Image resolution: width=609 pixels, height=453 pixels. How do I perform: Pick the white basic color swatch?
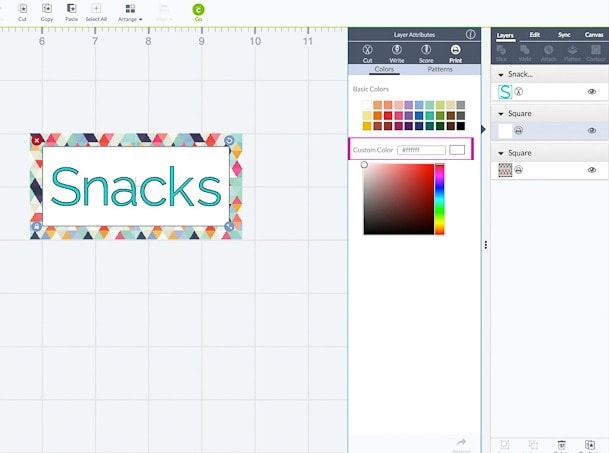point(367,105)
